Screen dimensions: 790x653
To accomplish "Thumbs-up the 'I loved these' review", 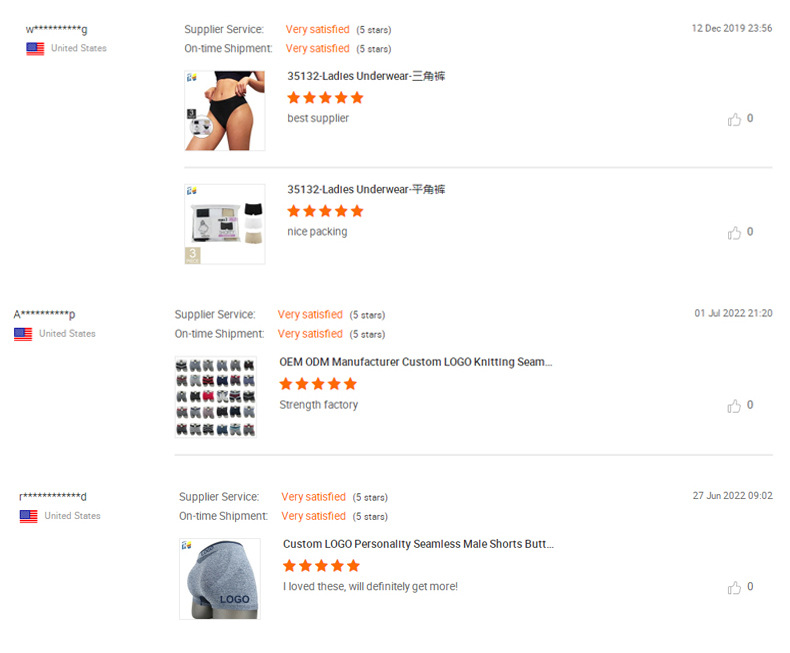I will point(735,588).
